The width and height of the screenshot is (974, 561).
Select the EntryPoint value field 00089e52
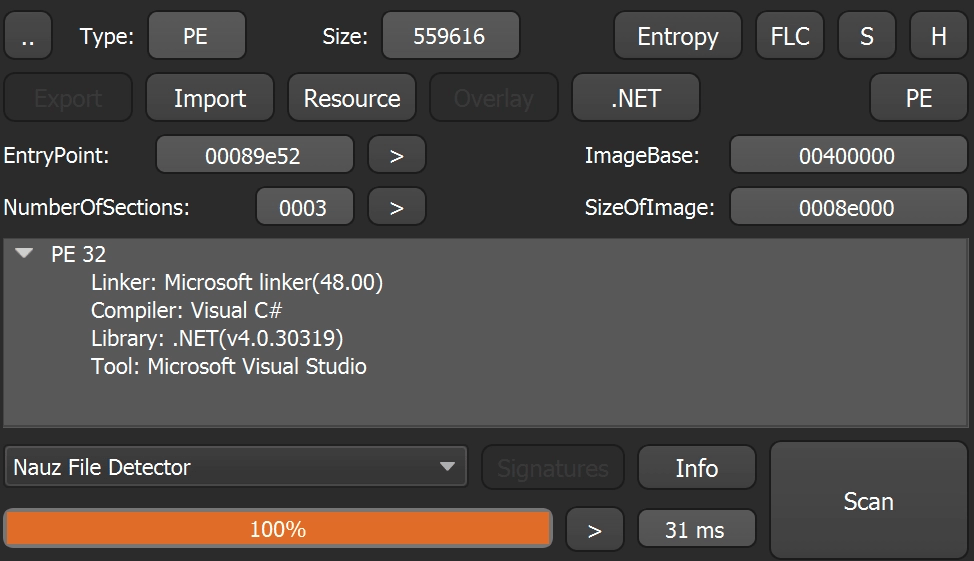pos(255,155)
